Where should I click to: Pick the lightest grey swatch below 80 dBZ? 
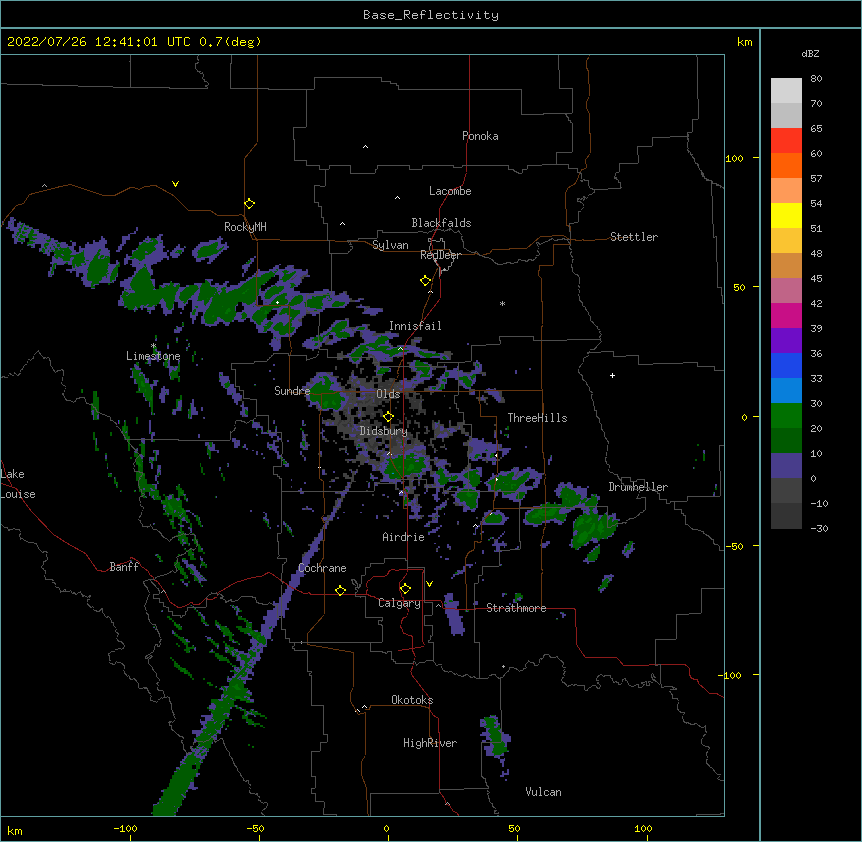click(x=786, y=91)
